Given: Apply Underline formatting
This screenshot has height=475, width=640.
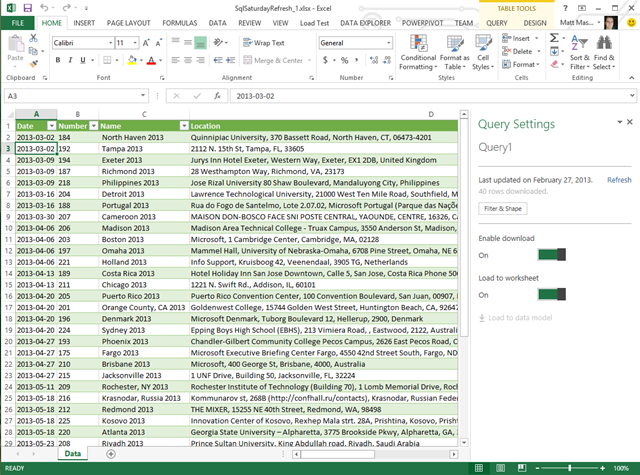Looking at the screenshot, I should (x=83, y=60).
